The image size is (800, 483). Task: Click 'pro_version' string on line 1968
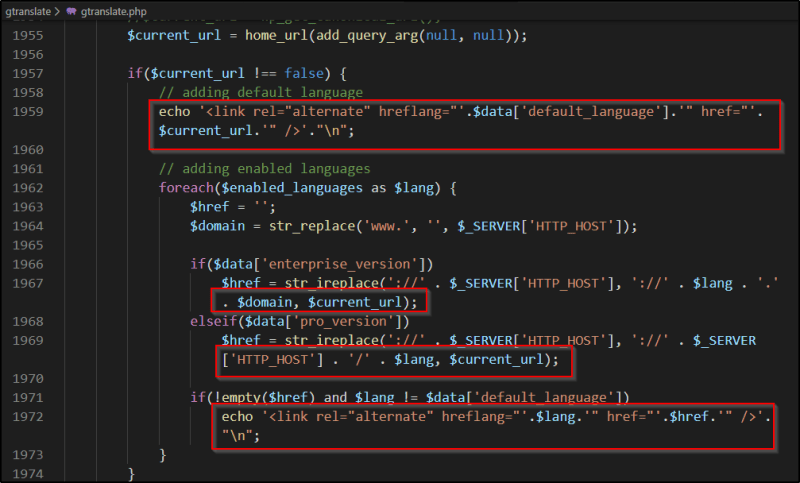[x=343, y=321]
